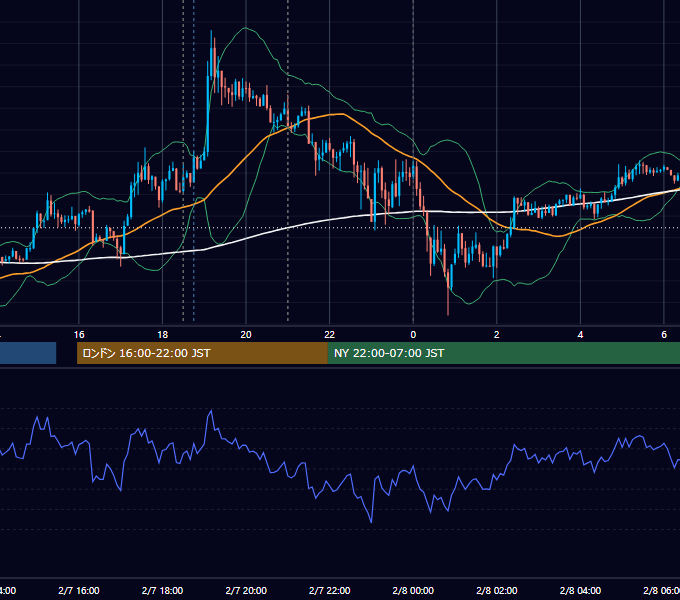This screenshot has width=680, height=600.
Task: Click the 2/8 02:00 date label
Action: tap(497, 590)
